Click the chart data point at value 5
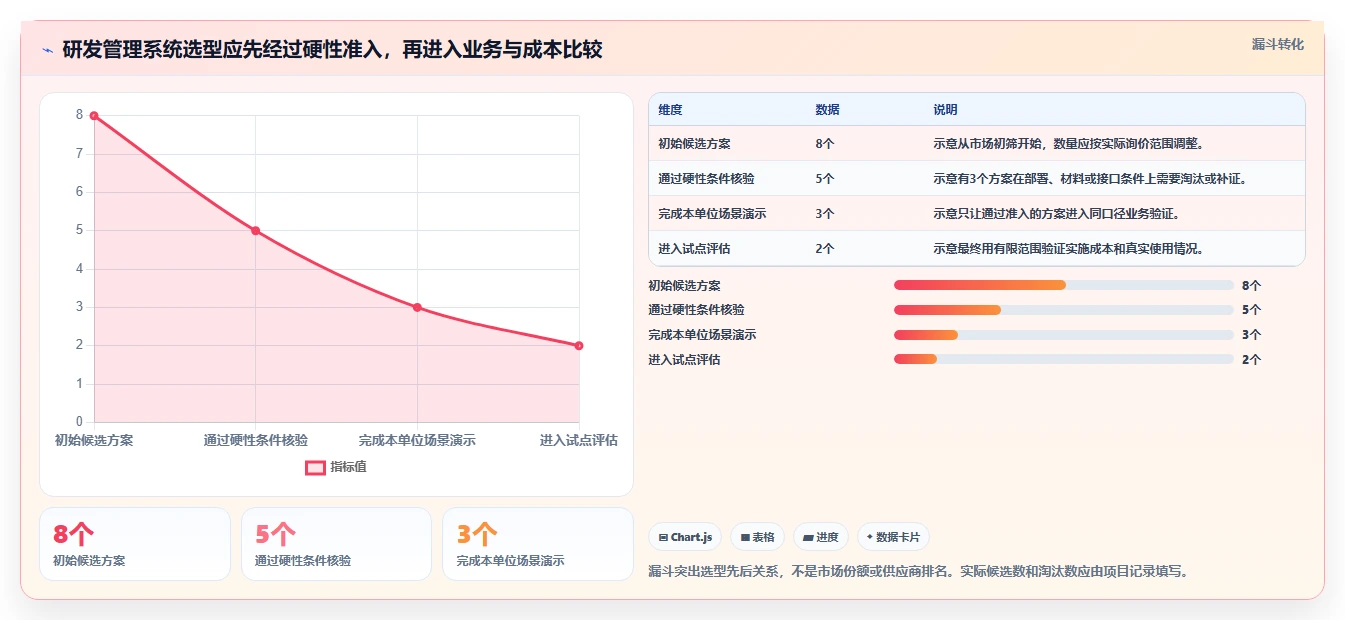This screenshot has width=1345, height=620. click(255, 231)
